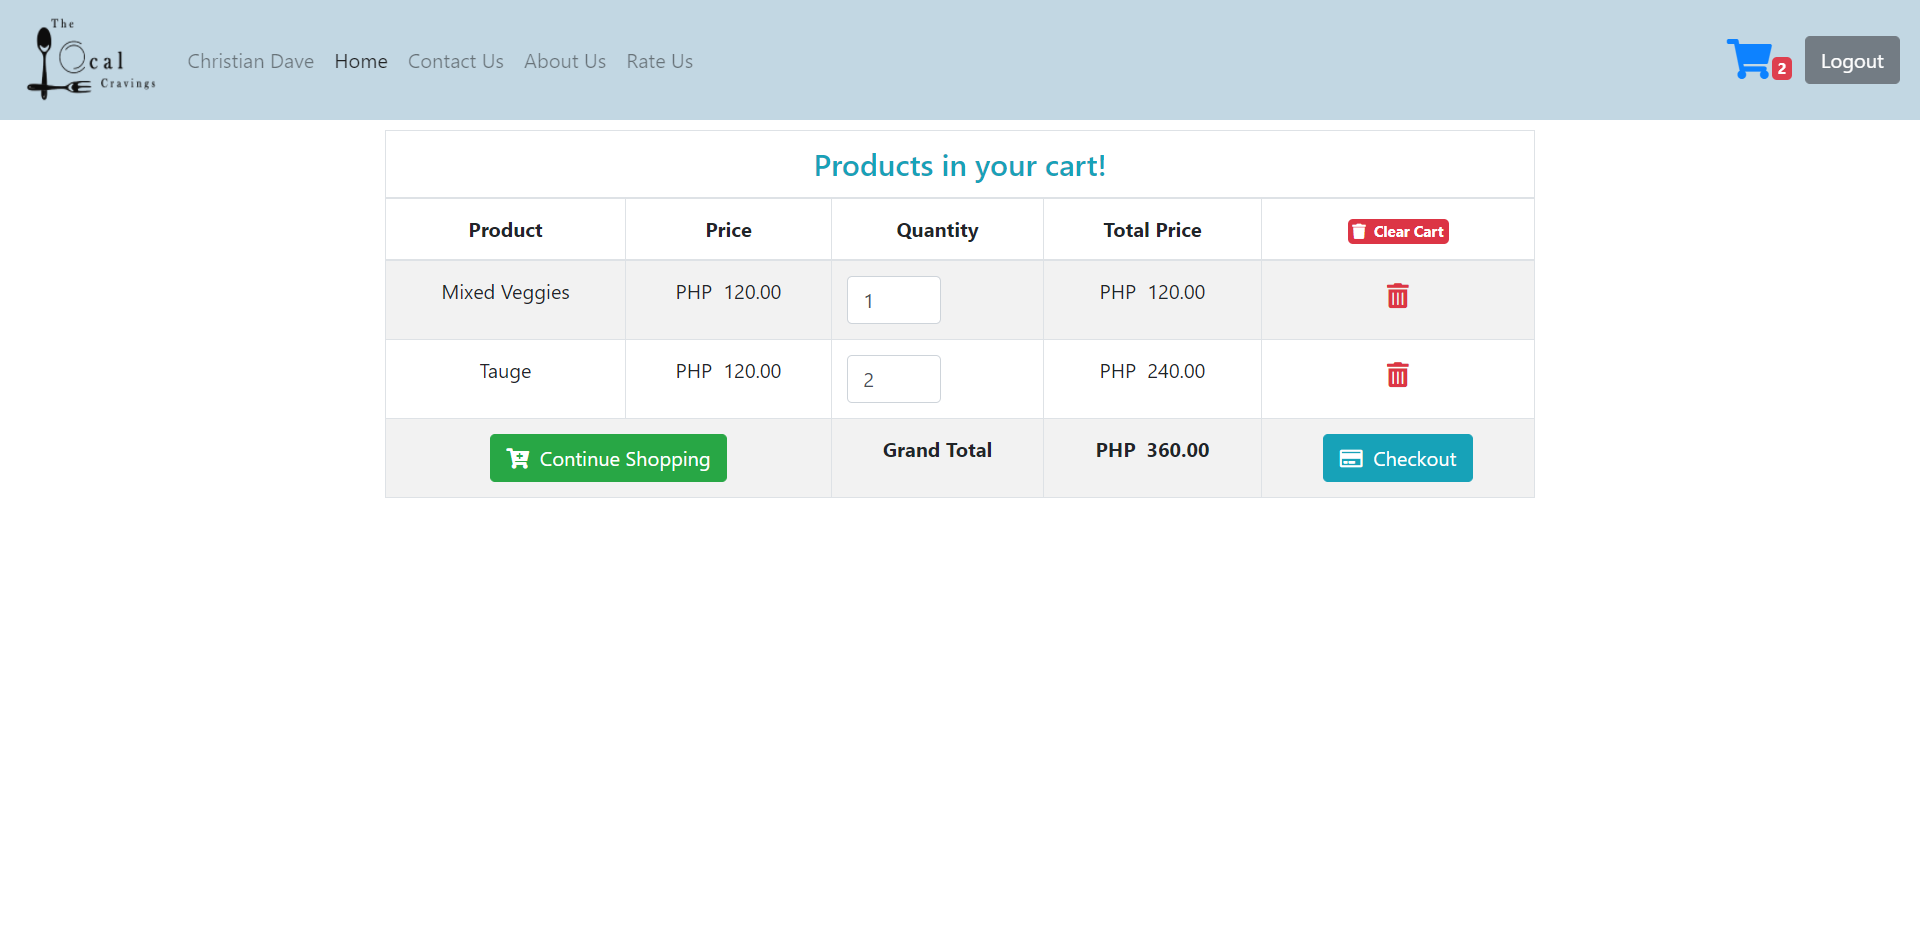
Task: Navigate to About Us
Action: tap(564, 61)
